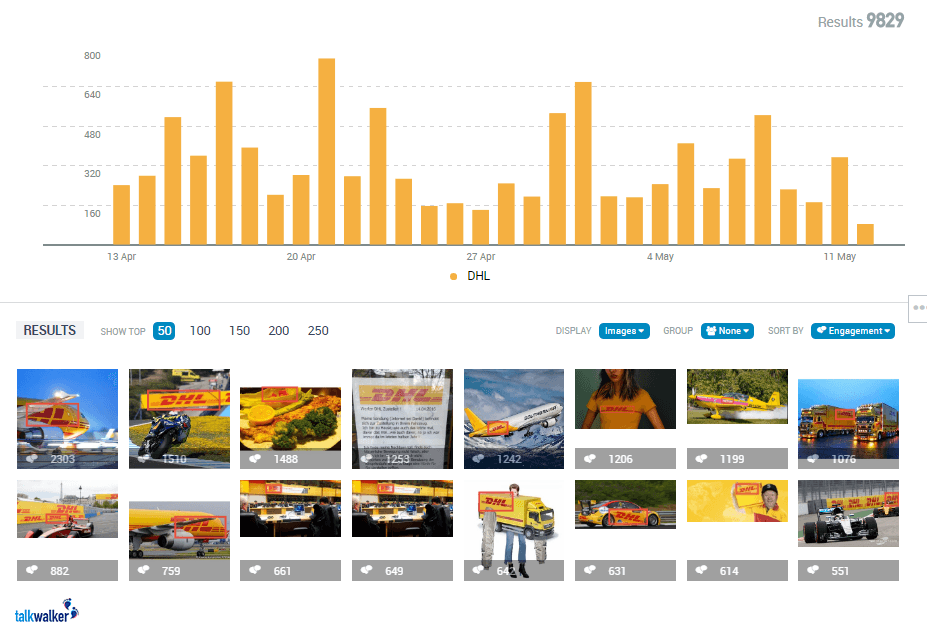This screenshot has width=927, height=624.
Task: Click the engagement icon under the 551 Mercedes photo
Action: tap(810, 570)
